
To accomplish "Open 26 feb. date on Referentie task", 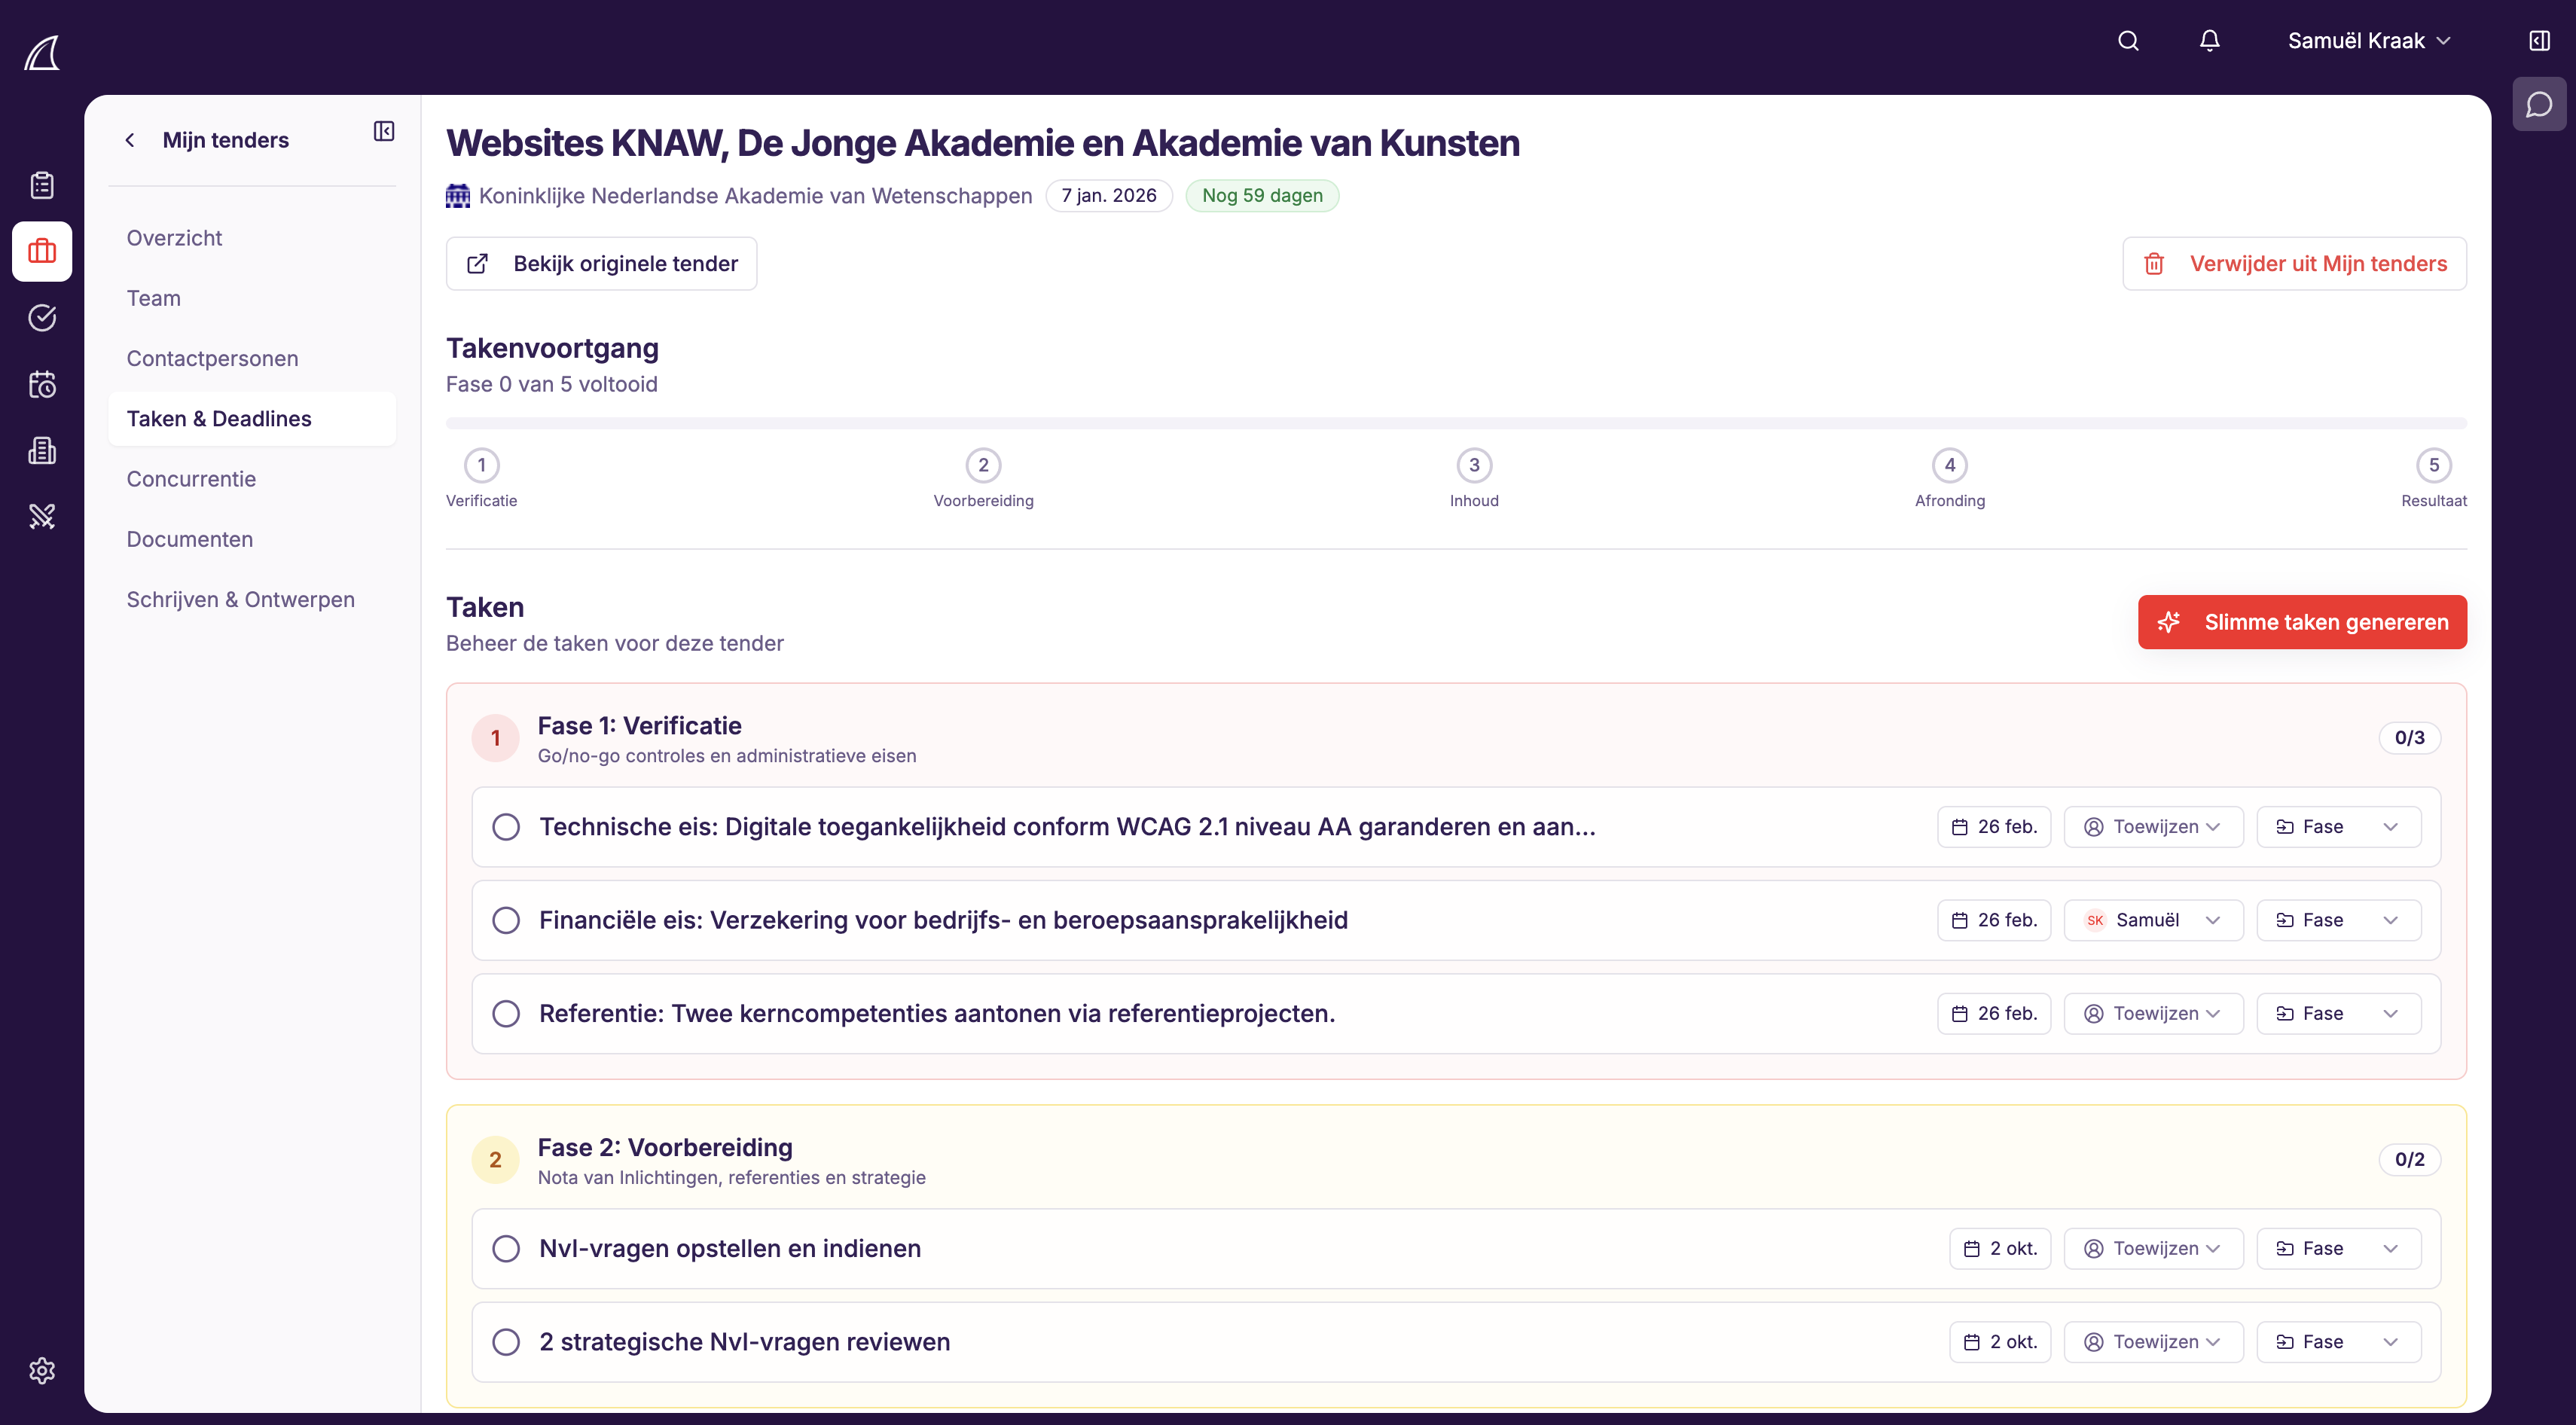I will click(1994, 1014).
